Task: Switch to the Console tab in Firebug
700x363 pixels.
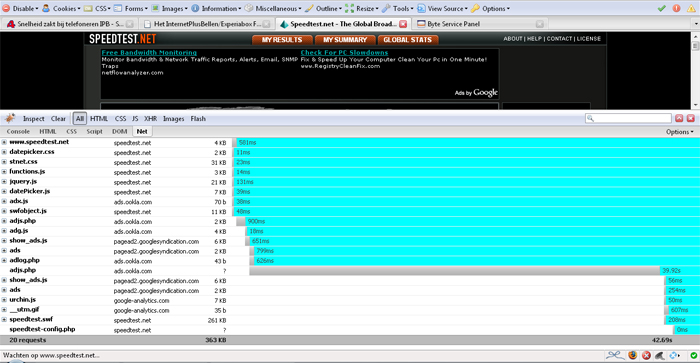Action: click(18, 131)
